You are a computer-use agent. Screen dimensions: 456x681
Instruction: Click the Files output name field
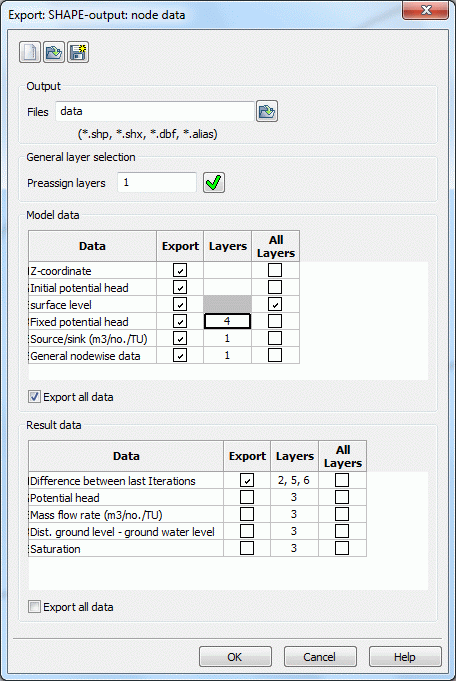click(155, 112)
